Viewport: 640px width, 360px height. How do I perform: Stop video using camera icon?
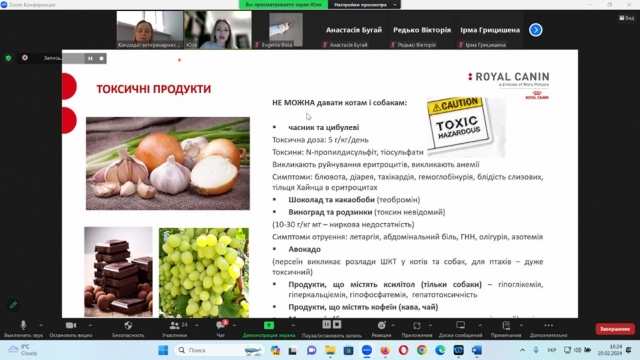[71, 325]
